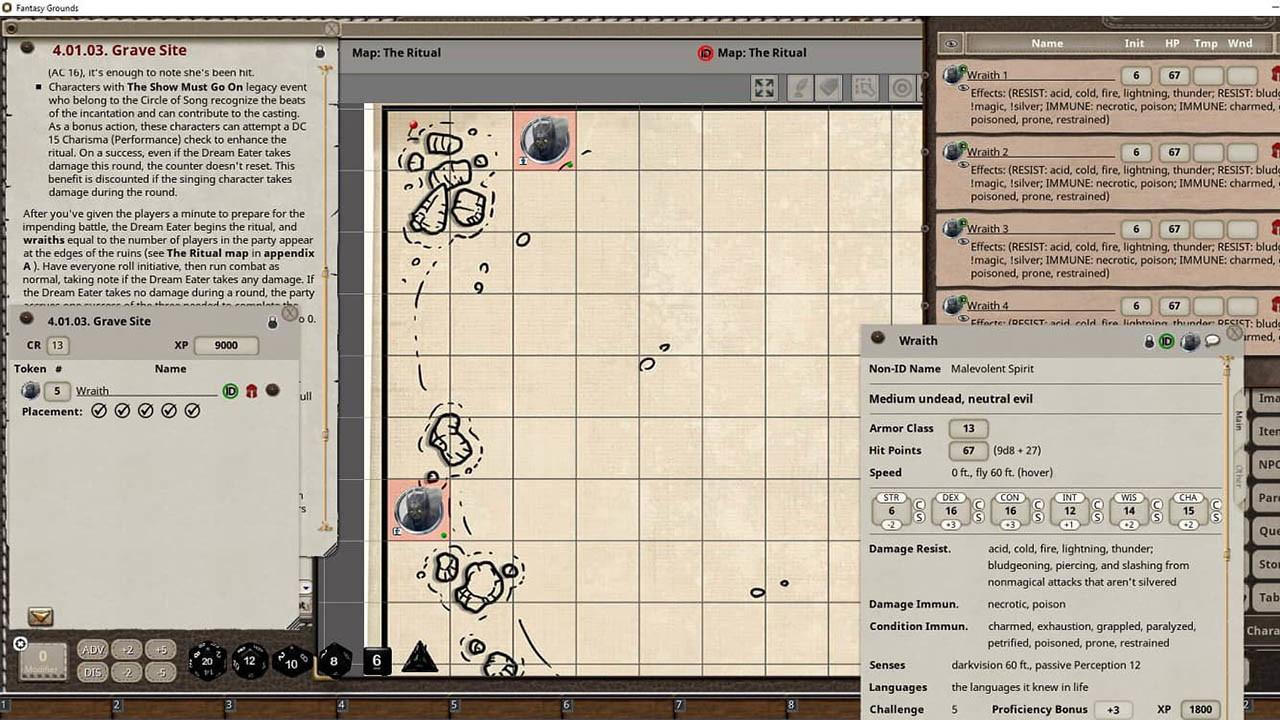Toggle the first Placement checkmark
1280x720 pixels.
[99, 411]
